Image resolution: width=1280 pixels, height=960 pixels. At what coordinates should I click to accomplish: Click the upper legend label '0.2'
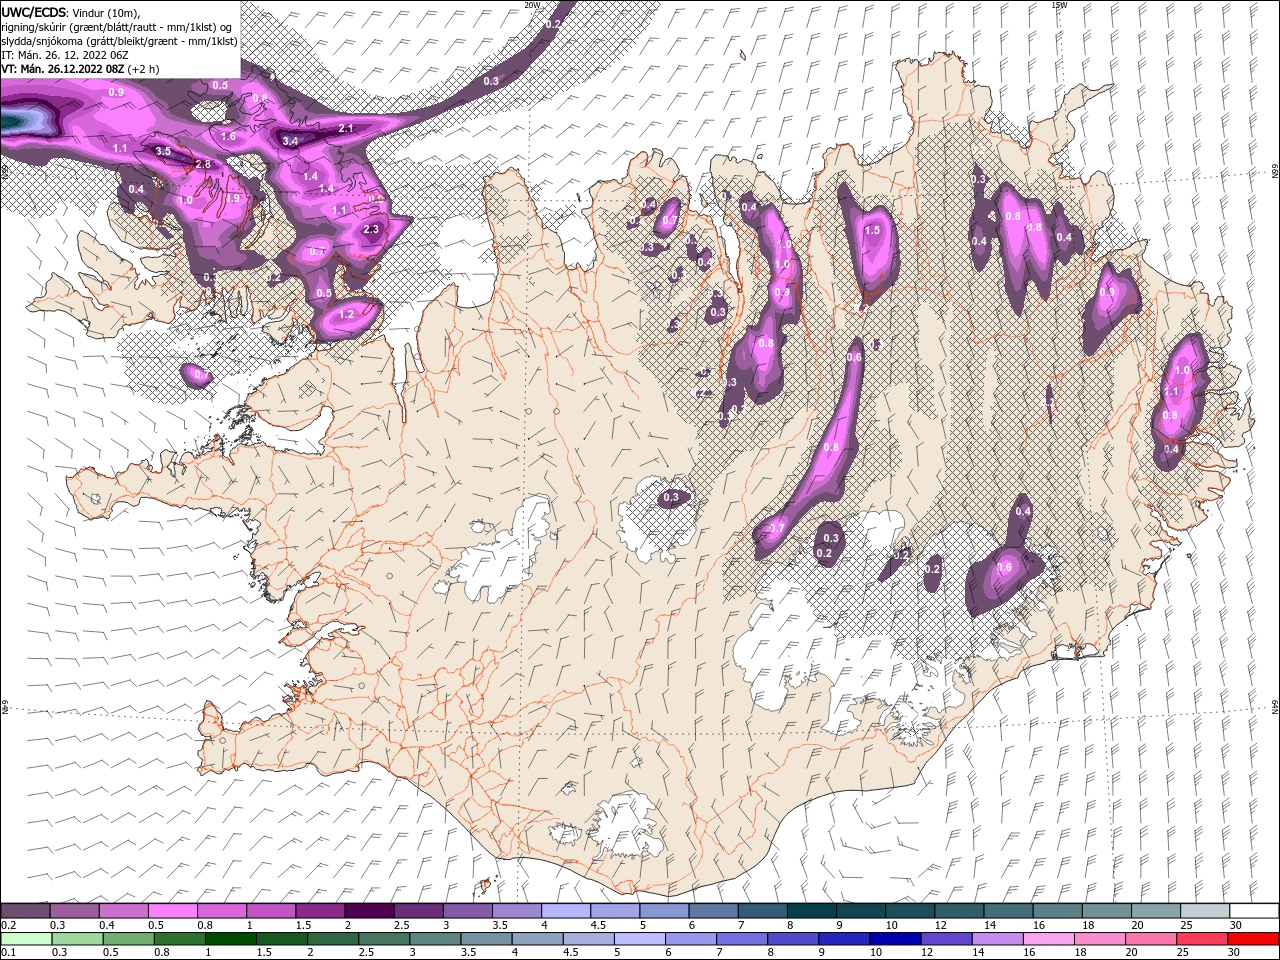(8, 925)
